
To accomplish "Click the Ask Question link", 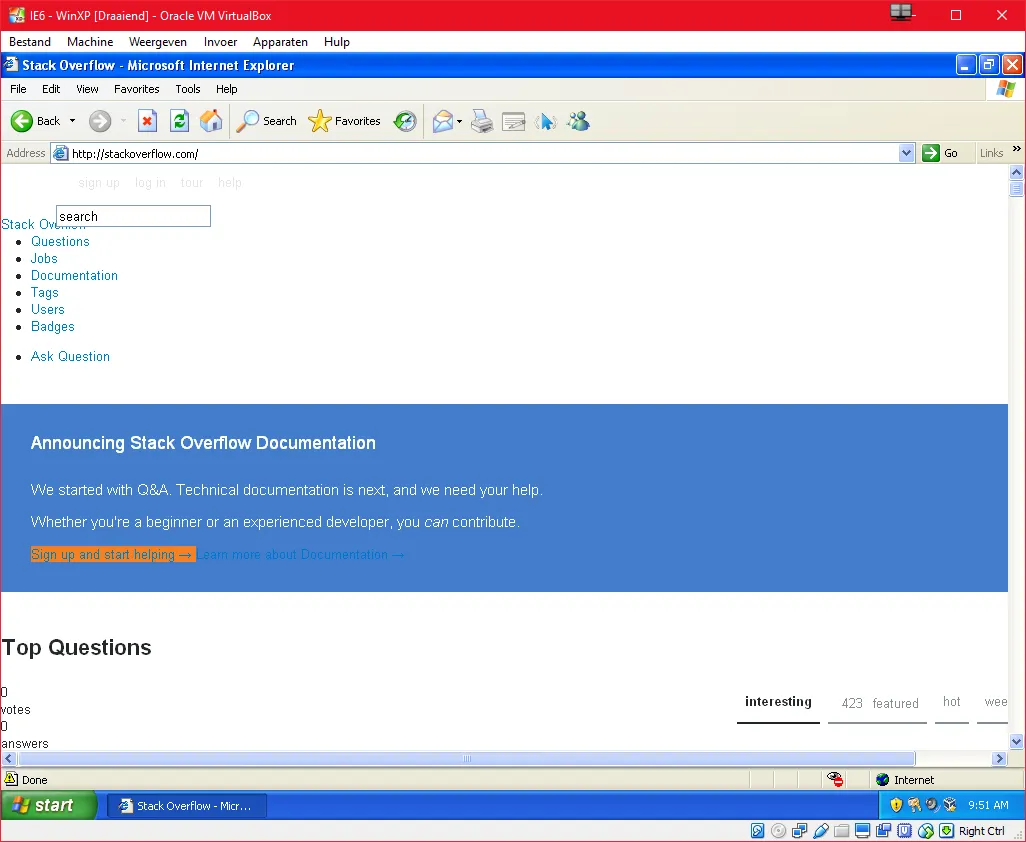I will [x=70, y=357].
